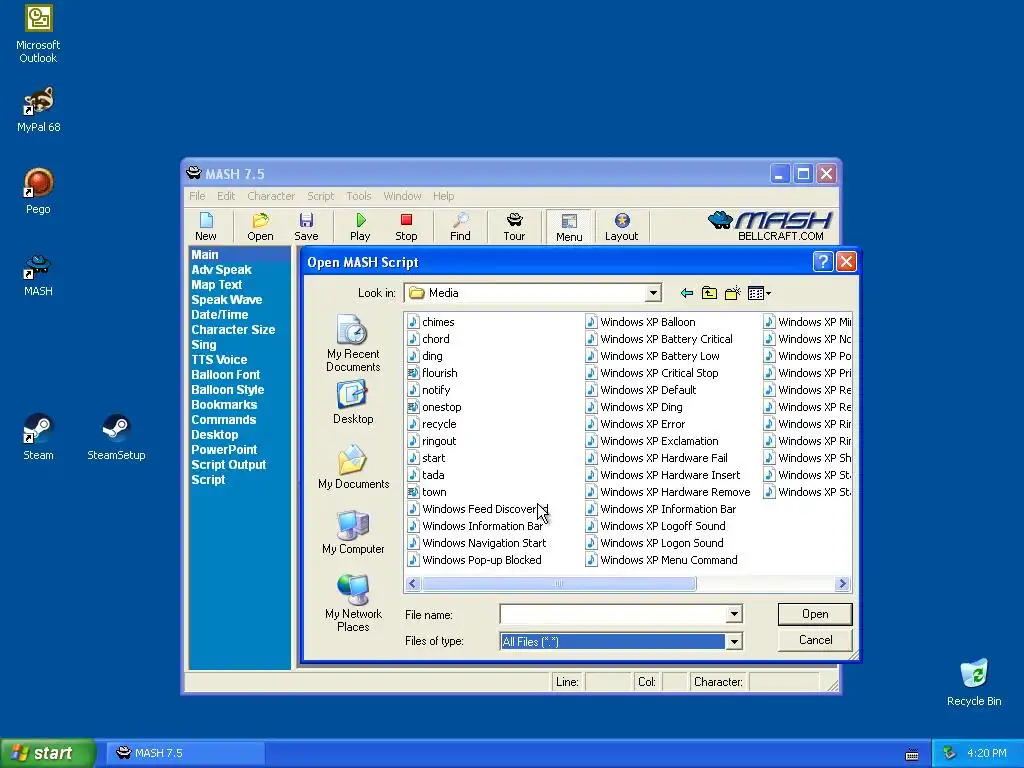Click the Open folder toolbar icon in MASH
Screen dimensions: 1024x768
260,226
